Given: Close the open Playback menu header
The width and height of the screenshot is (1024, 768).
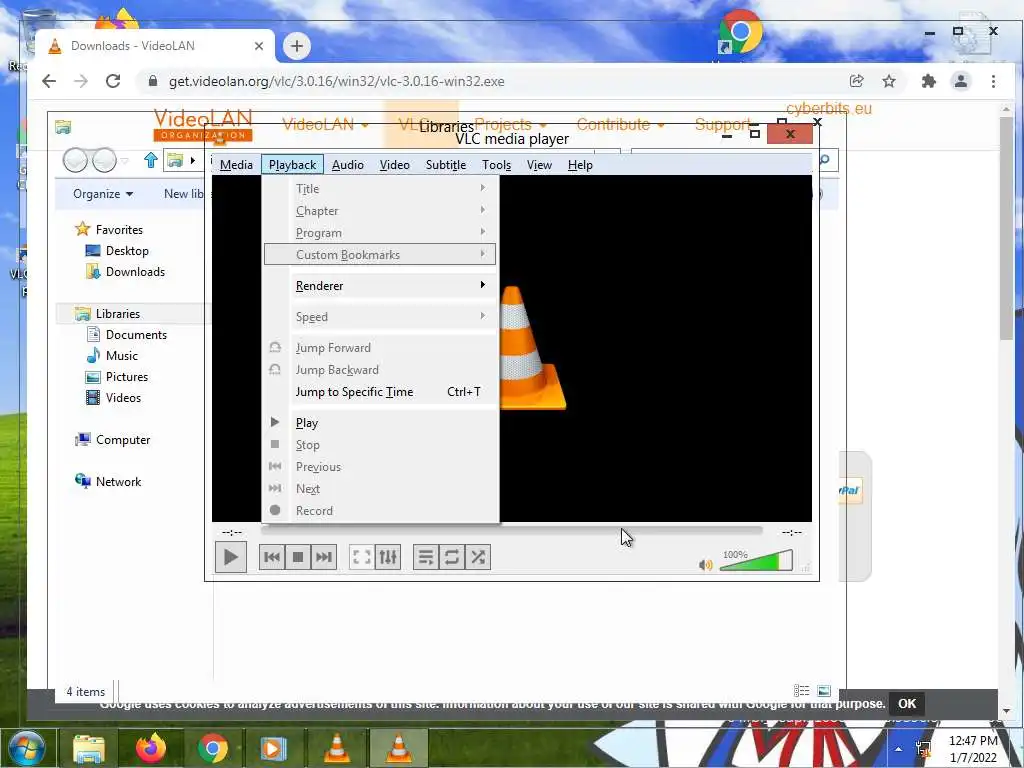Looking at the screenshot, I should (292, 165).
